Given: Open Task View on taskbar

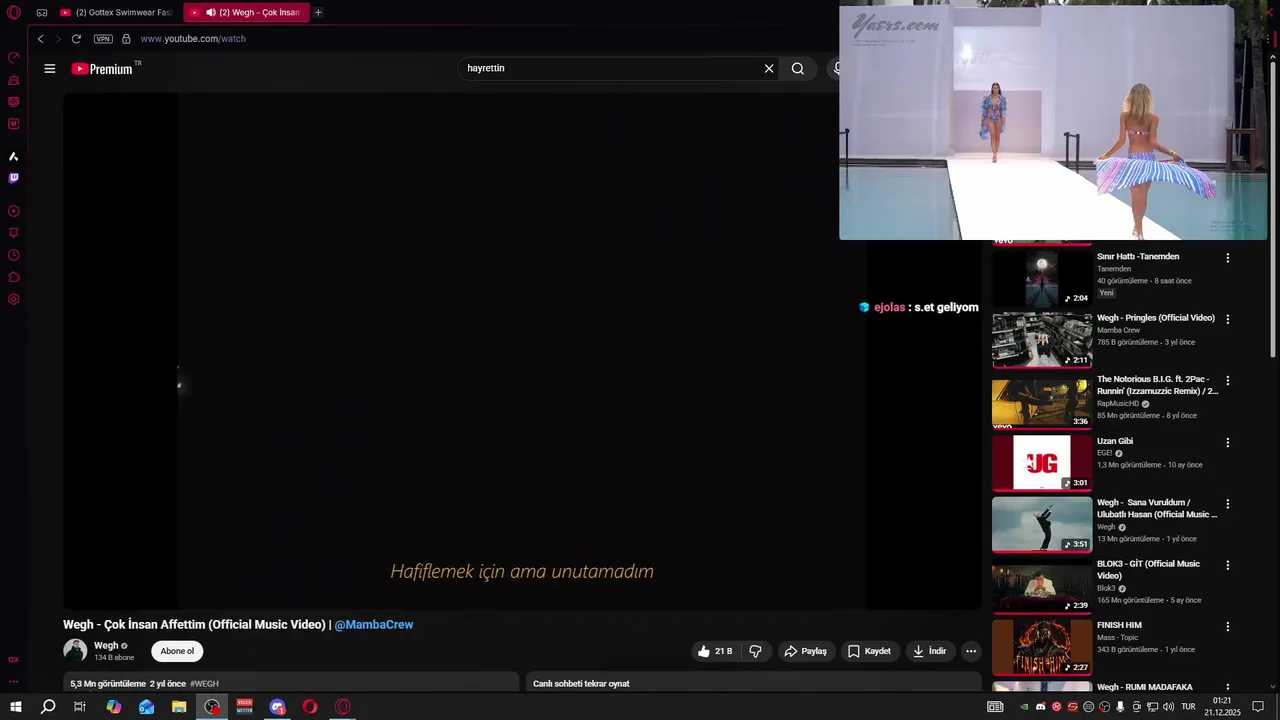Looking at the screenshot, I should click(80, 707).
